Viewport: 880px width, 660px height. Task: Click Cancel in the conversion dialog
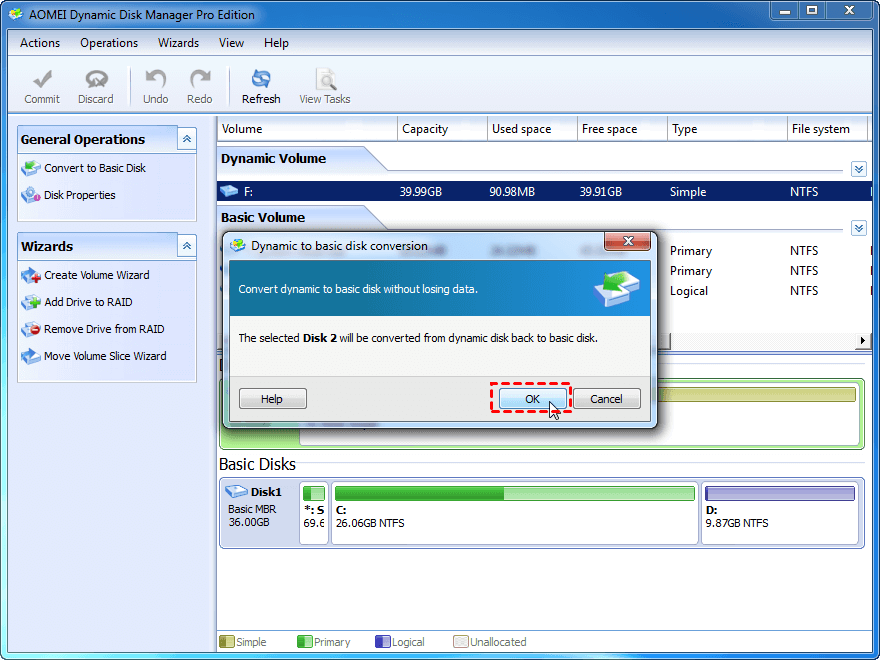(607, 399)
